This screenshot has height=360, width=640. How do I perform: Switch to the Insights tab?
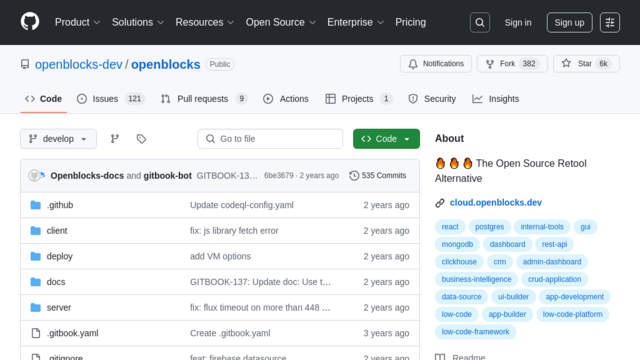(x=496, y=99)
